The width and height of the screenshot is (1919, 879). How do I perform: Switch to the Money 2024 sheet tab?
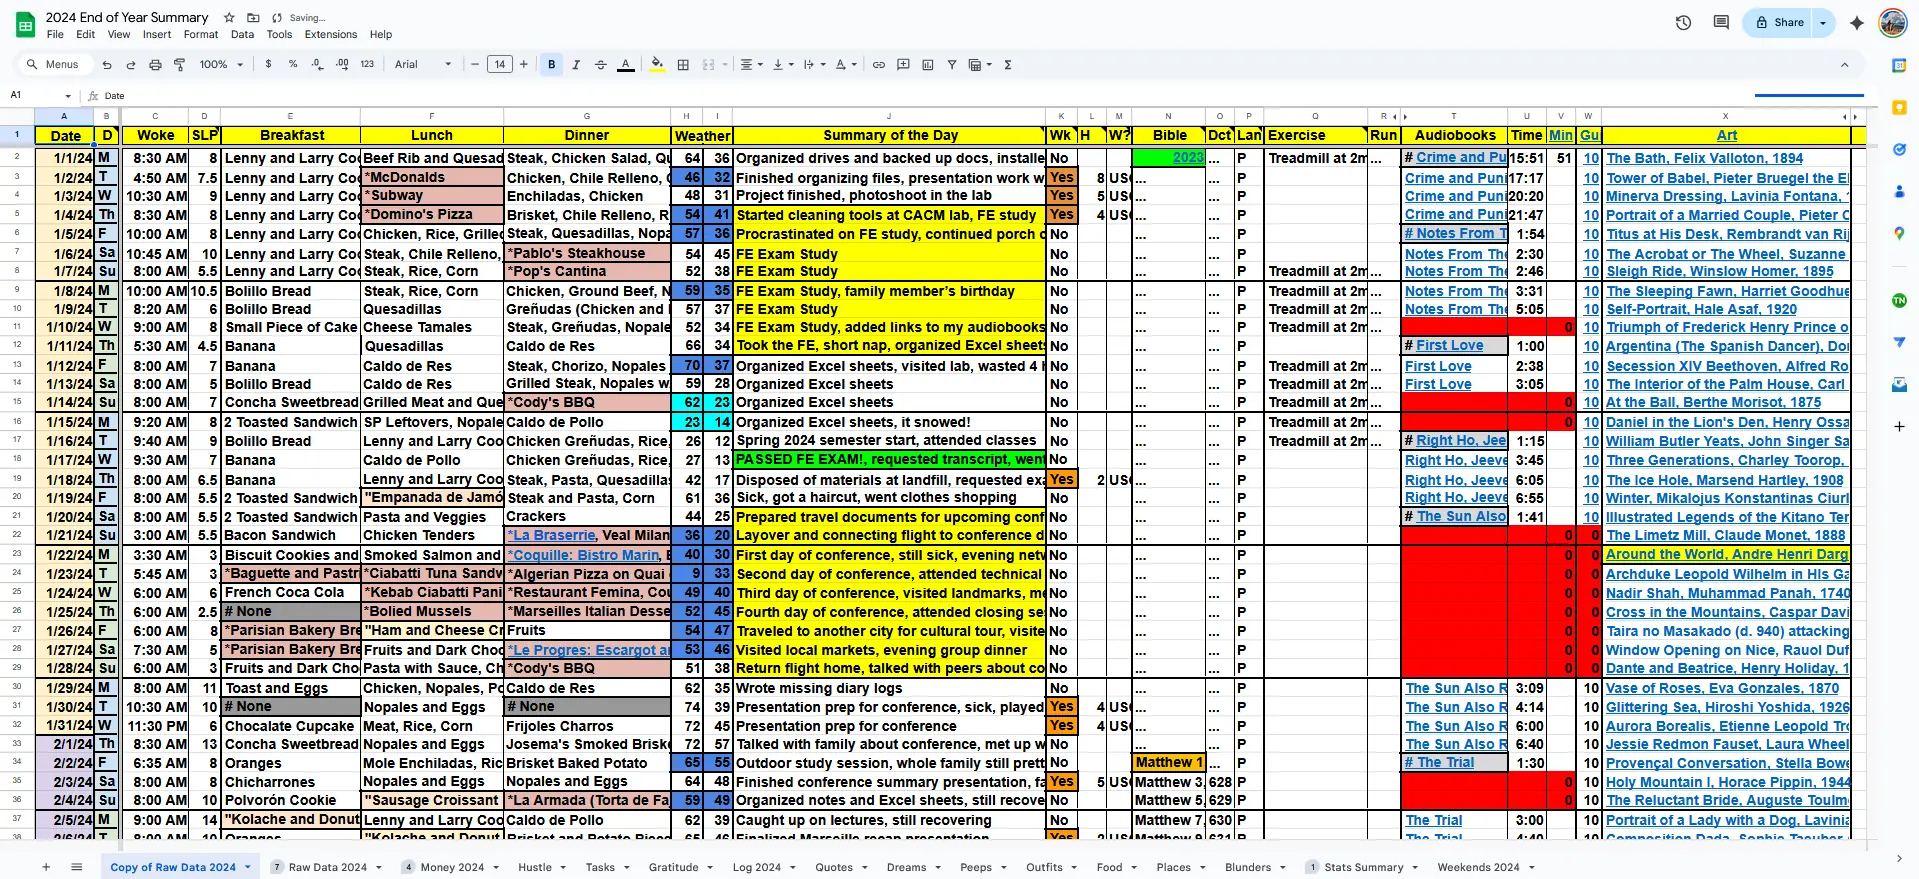(x=452, y=867)
